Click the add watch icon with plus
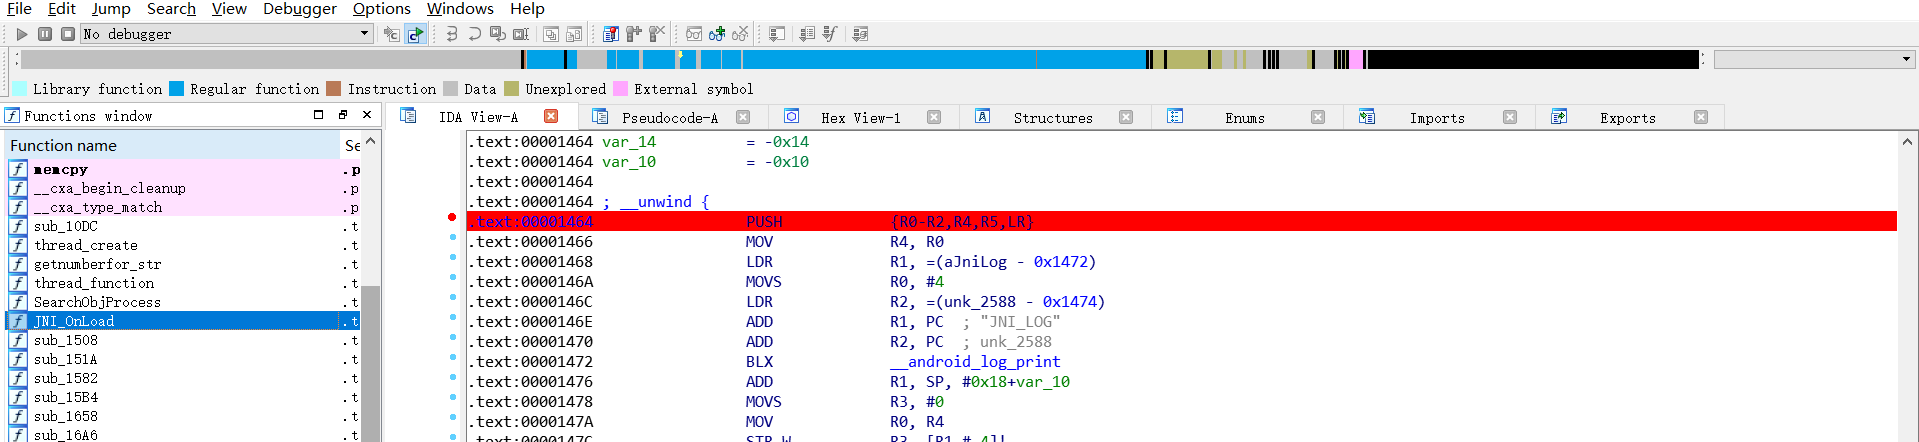Screen dimensions: 1919x442 [x=717, y=34]
